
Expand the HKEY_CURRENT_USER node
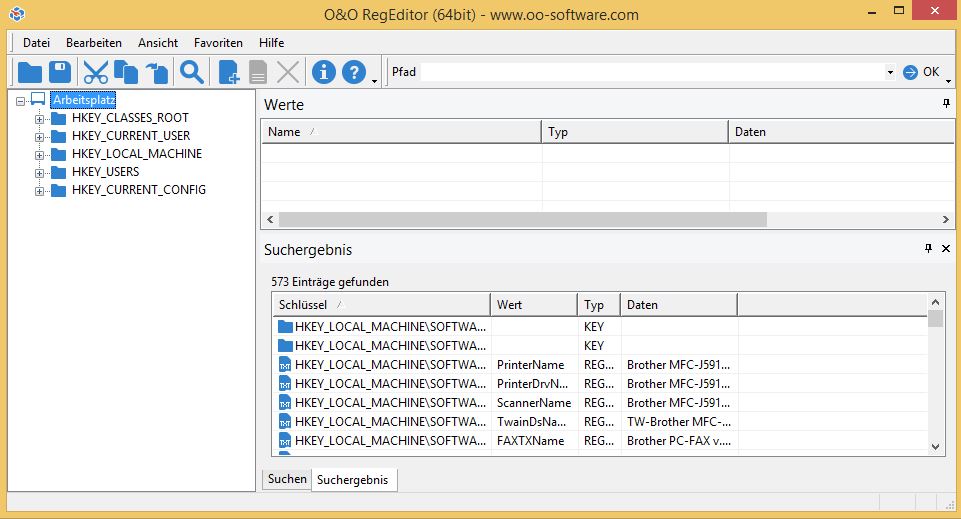39,137
